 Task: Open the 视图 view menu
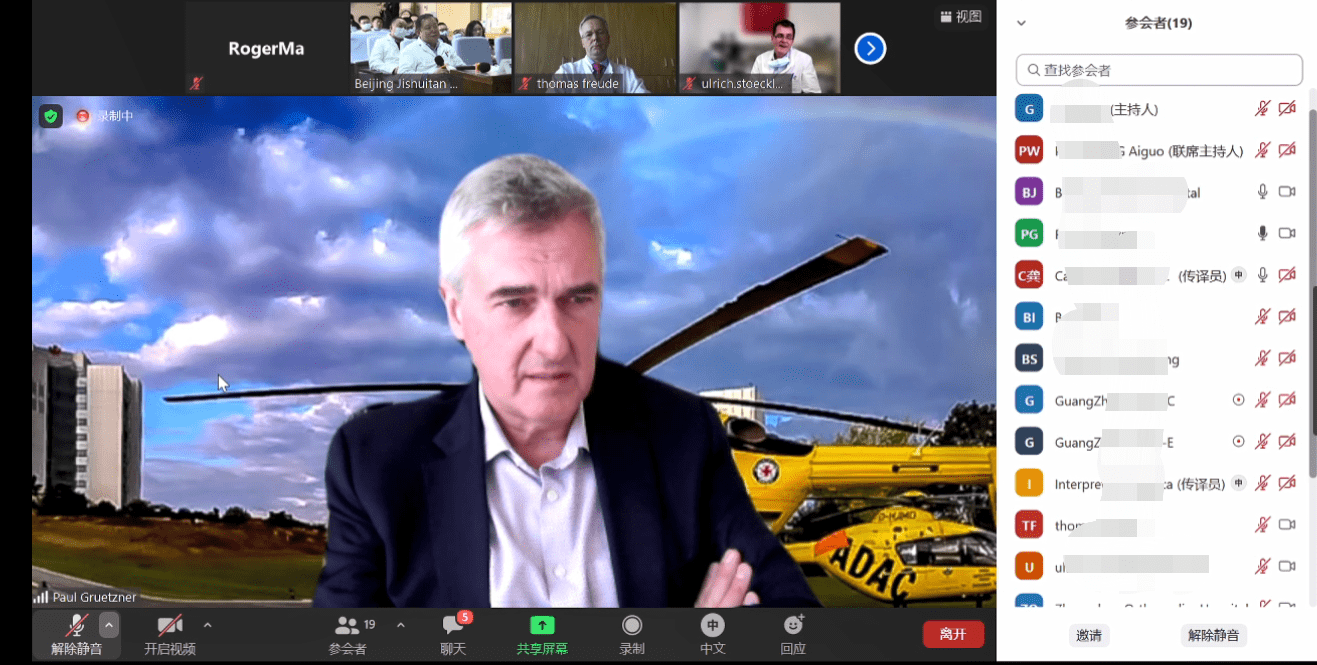961,17
